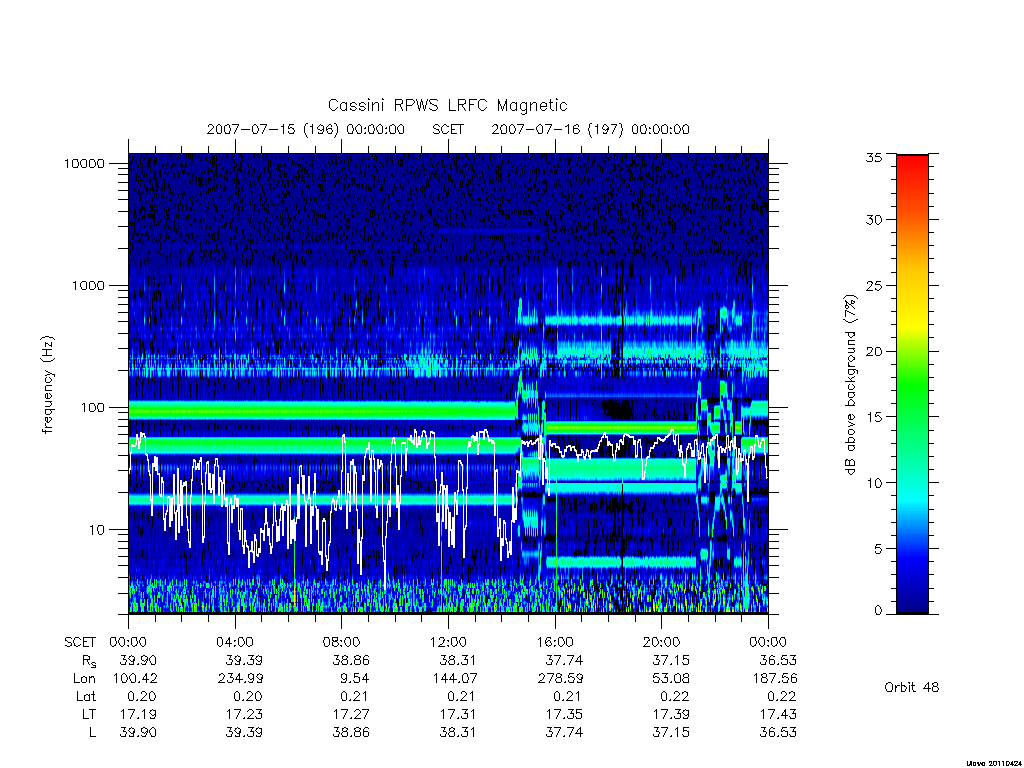Click the "LT" row label

[89, 714]
